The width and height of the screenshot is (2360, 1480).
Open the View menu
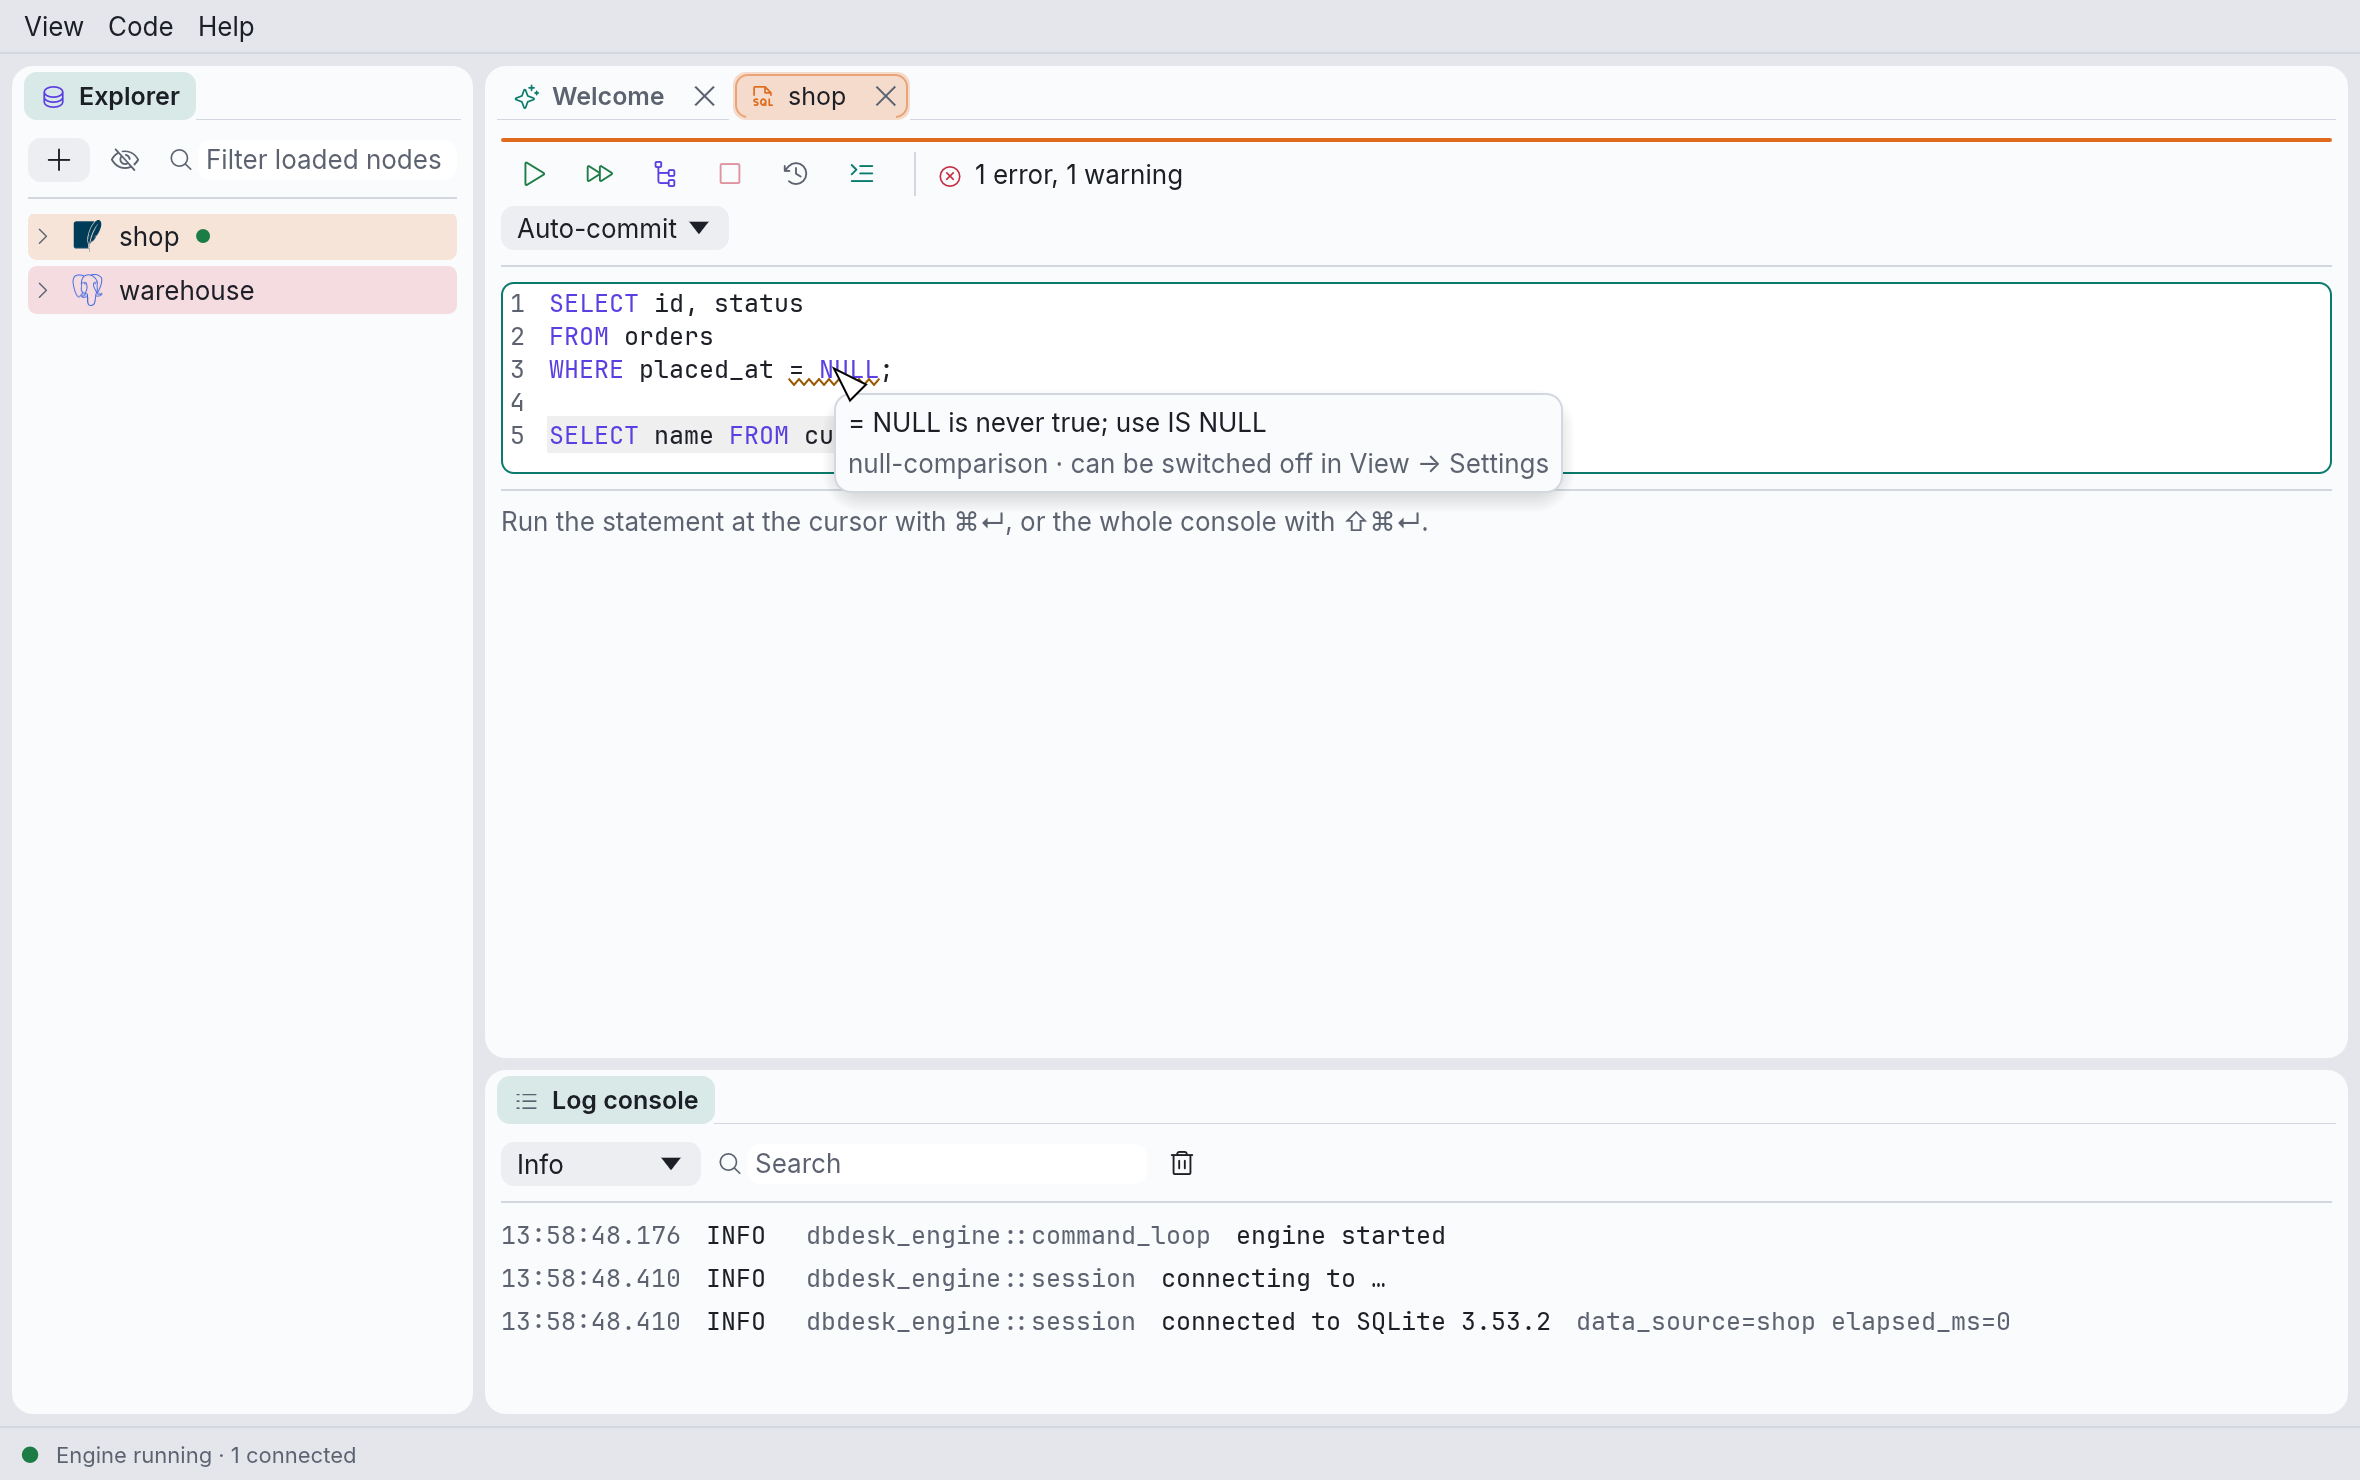[54, 26]
